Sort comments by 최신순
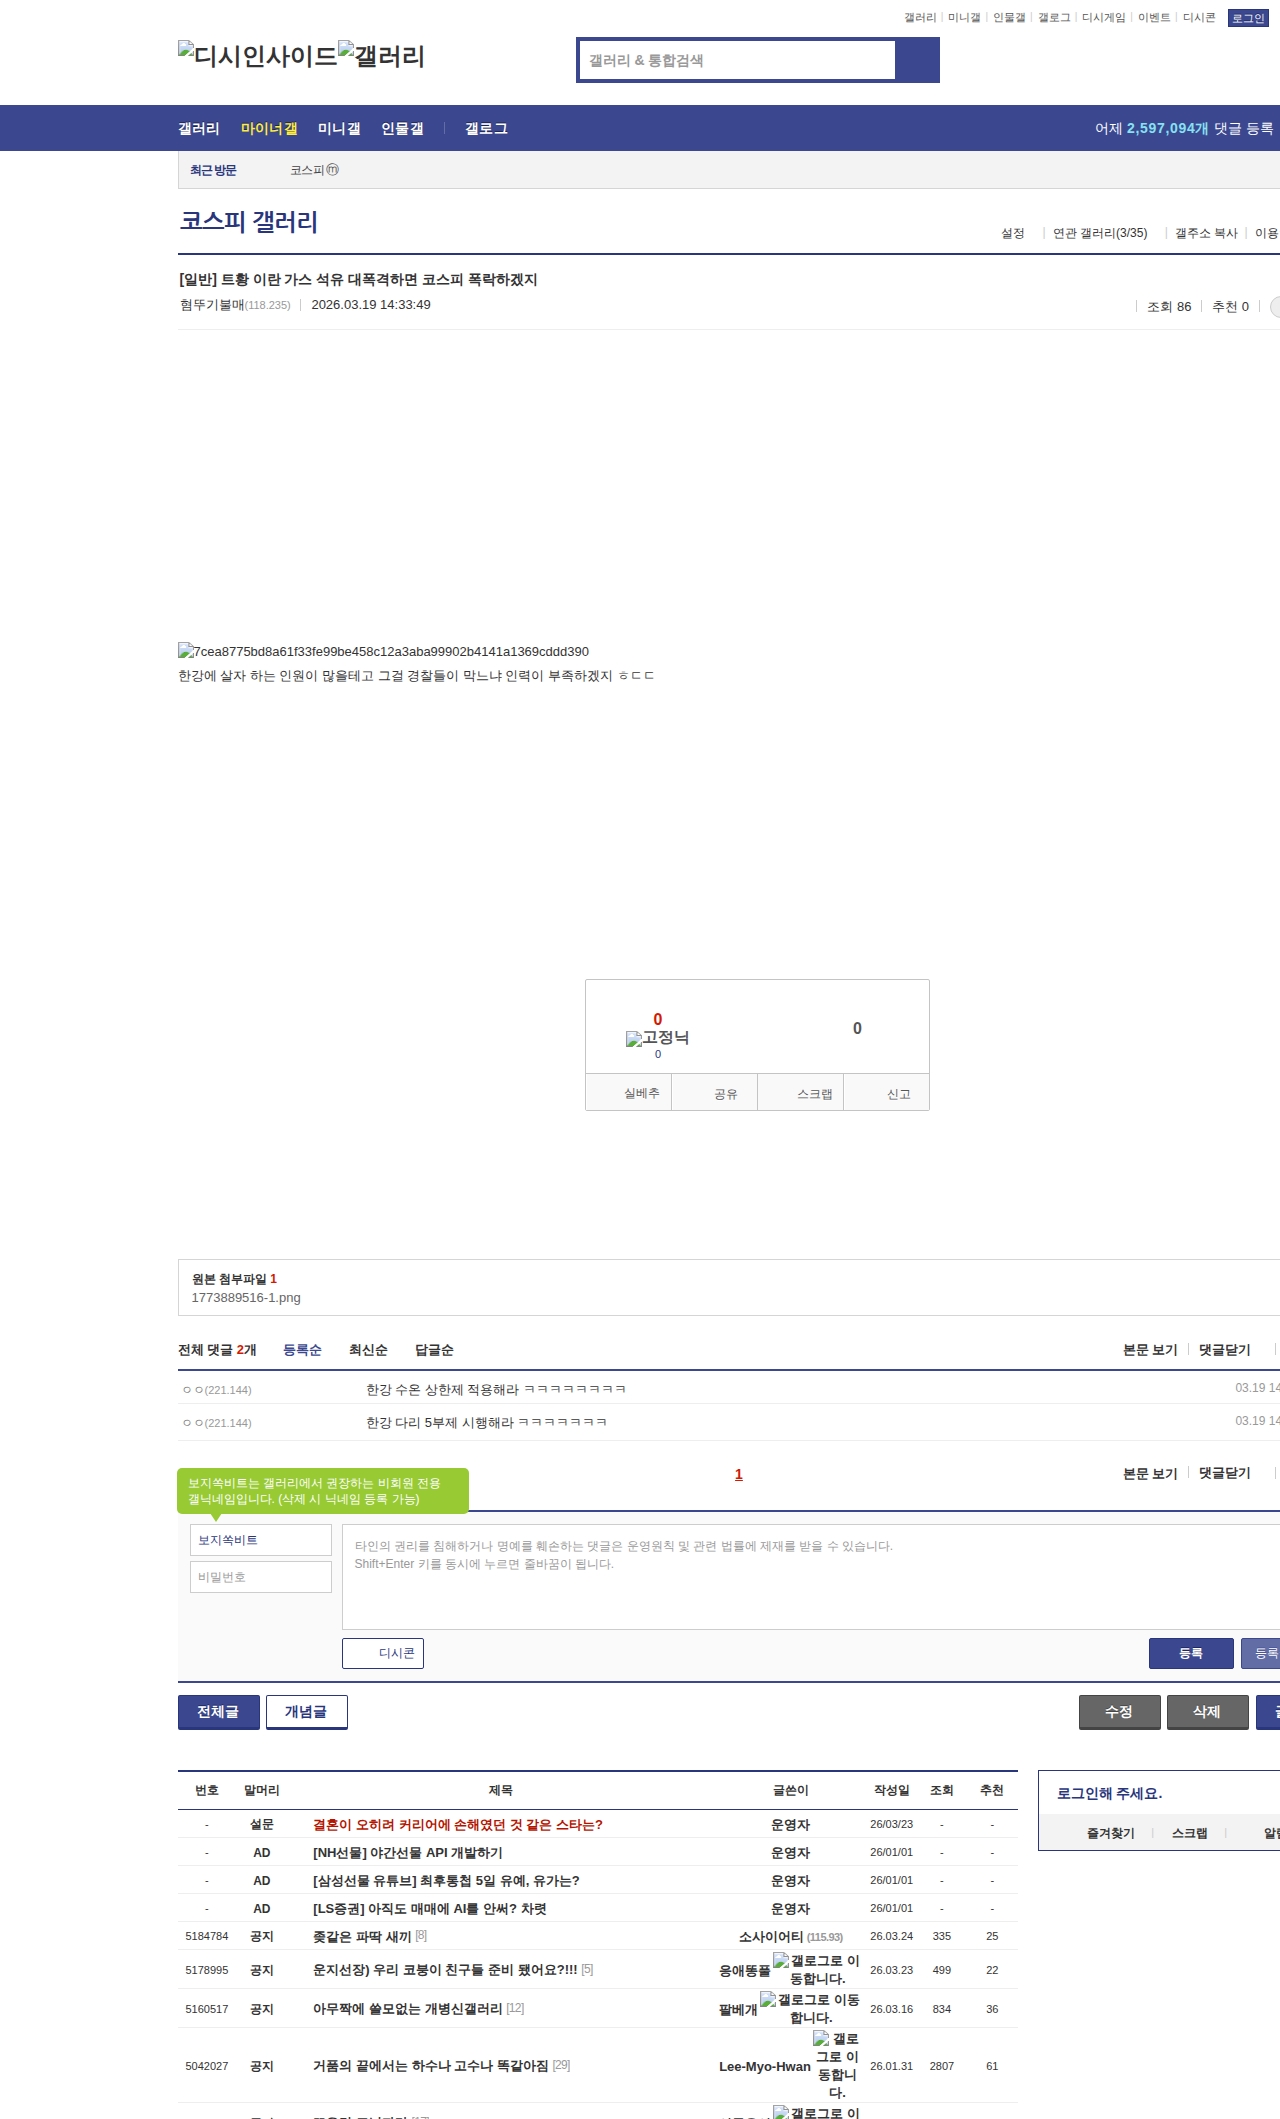 click(x=368, y=1350)
